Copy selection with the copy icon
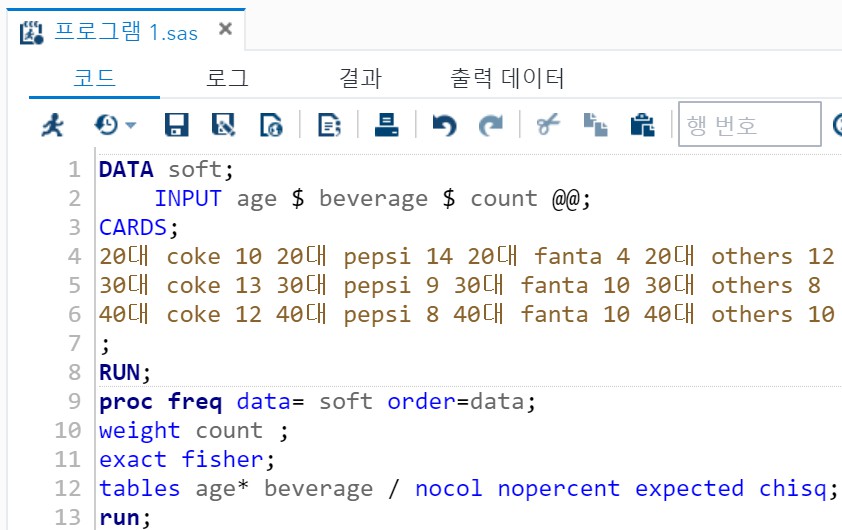842x530 pixels. tap(596, 125)
